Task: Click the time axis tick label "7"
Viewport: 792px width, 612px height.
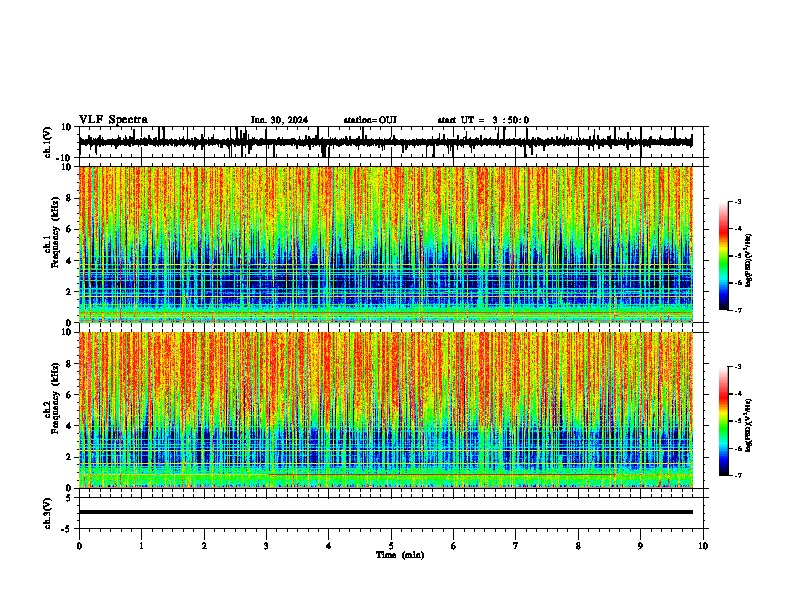Action: (516, 546)
